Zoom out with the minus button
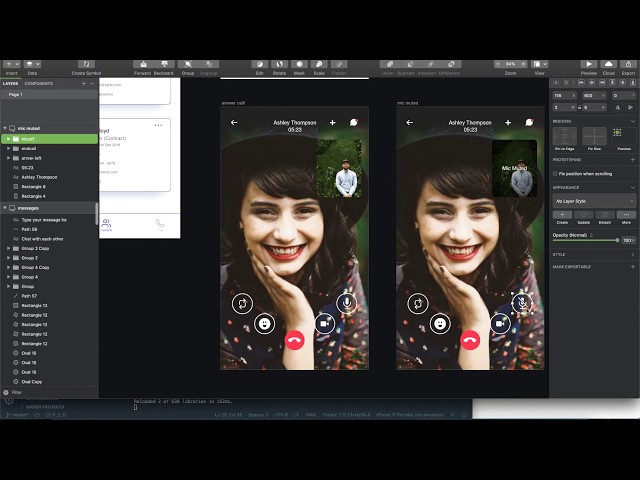The height and width of the screenshot is (480, 640). [x=498, y=64]
